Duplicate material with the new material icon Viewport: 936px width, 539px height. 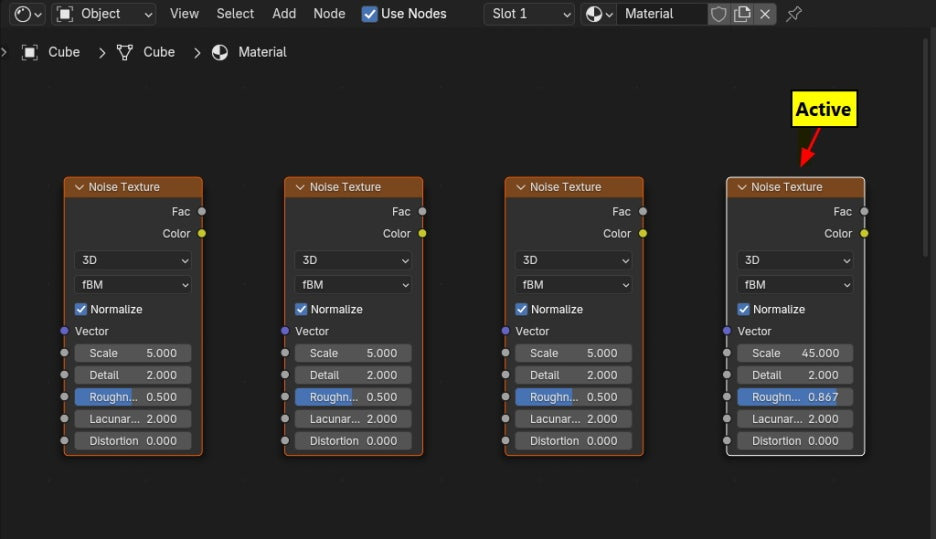click(x=741, y=14)
